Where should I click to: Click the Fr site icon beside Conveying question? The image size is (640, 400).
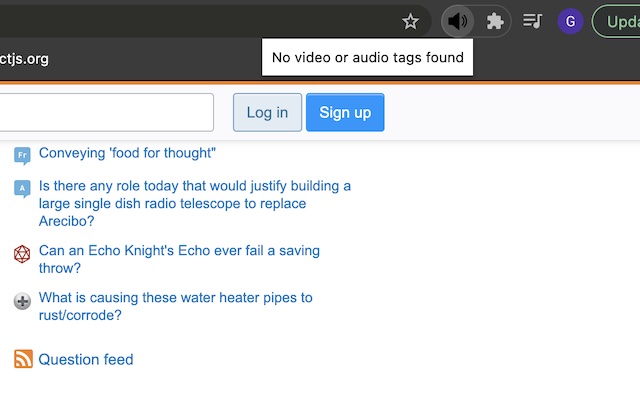22,154
